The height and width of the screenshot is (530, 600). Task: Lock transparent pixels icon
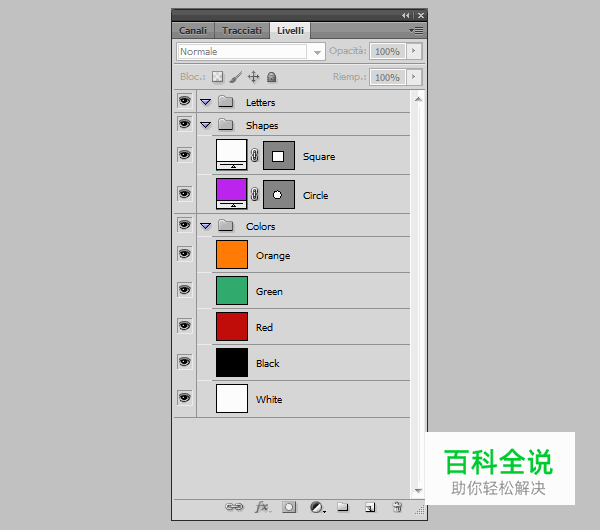[x=217, y=77]
